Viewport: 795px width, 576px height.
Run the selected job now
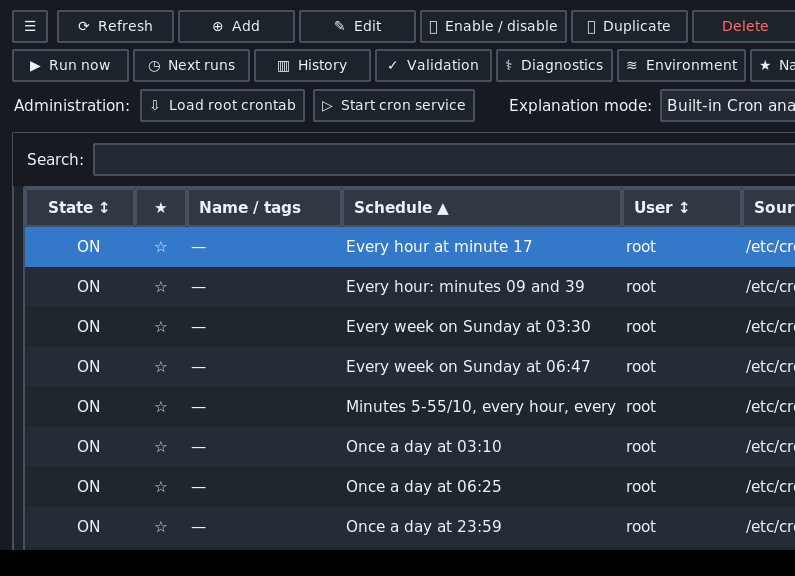[x=70, y=65]
